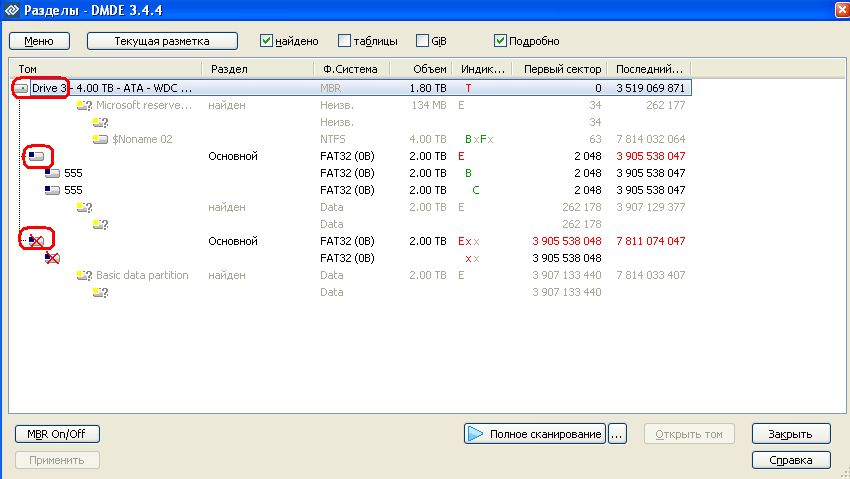
Task: Click the 7 814 032 064 value
Action: coord(651,139)
